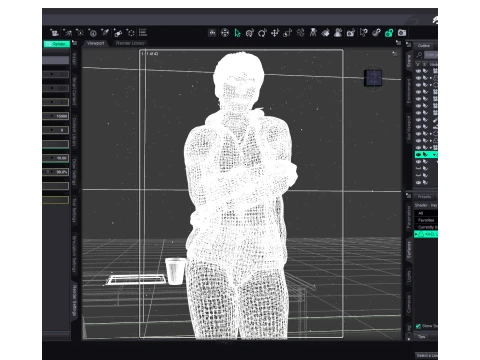This screenshot has height=360, width=480.
Task: Select the Rotate tool in the toolbar
Action: point(262,33)
